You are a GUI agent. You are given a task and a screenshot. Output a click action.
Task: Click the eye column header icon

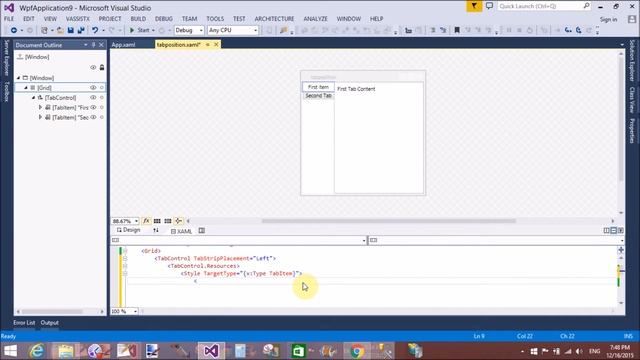click(93, 67)
